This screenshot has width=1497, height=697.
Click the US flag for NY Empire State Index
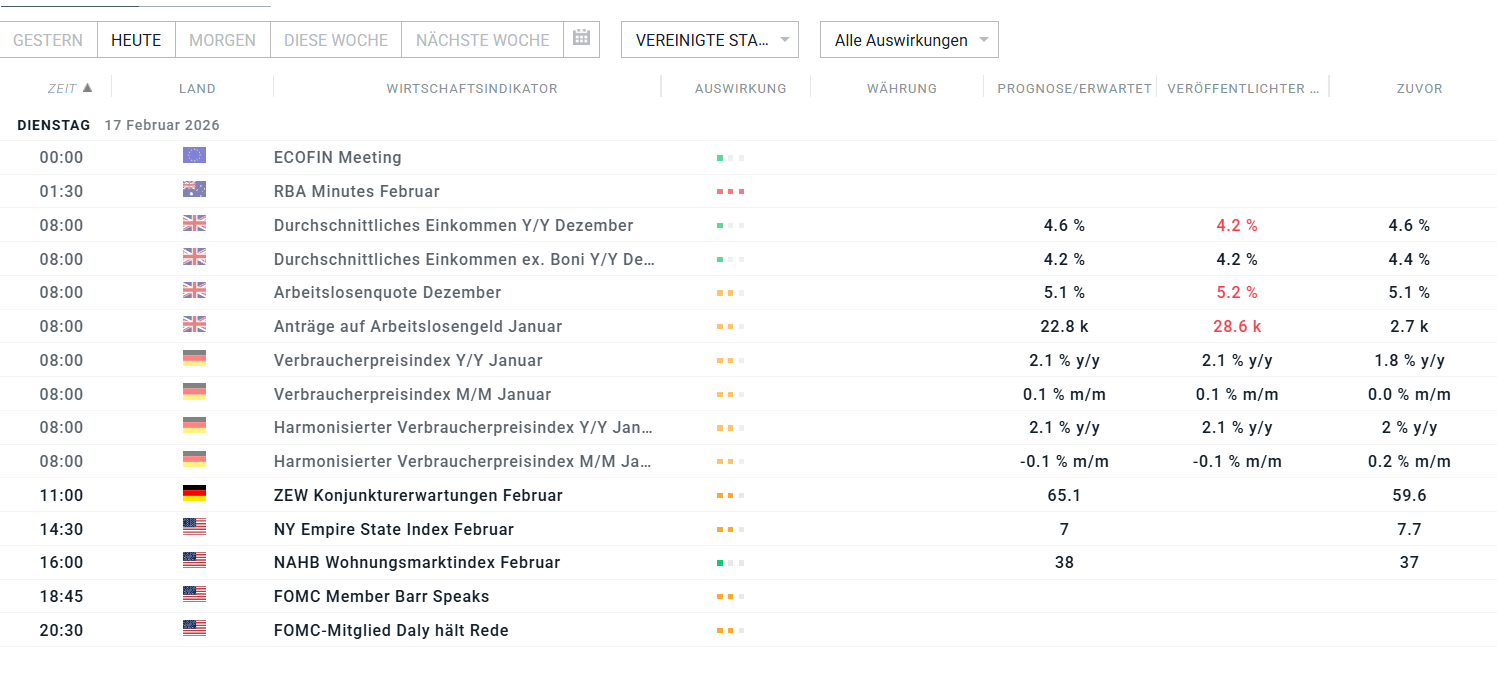click(194, 528)
